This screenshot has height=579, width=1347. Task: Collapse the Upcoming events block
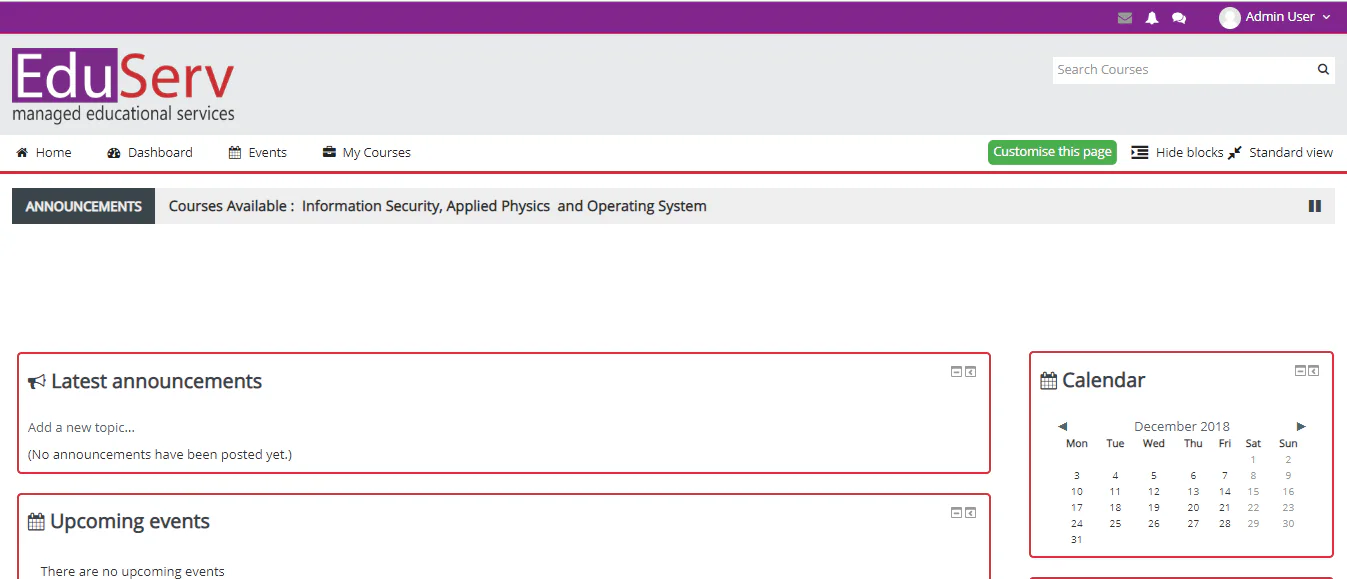click(956, 513)
